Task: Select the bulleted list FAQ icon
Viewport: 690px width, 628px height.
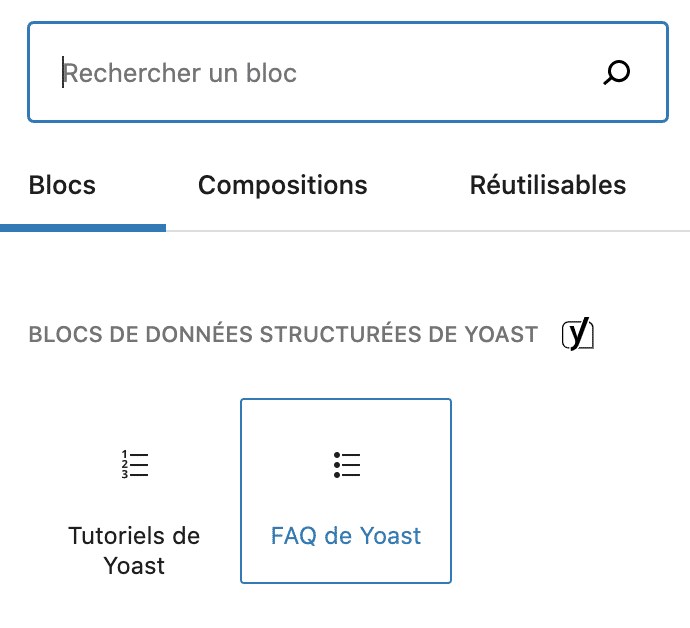Action: tap(346, 464)
